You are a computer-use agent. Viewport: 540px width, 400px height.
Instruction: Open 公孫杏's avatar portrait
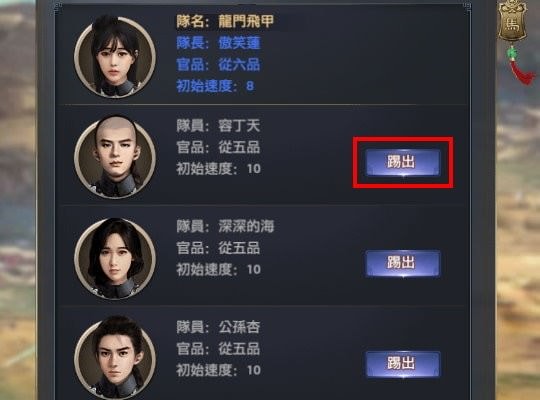pos(115,358)
